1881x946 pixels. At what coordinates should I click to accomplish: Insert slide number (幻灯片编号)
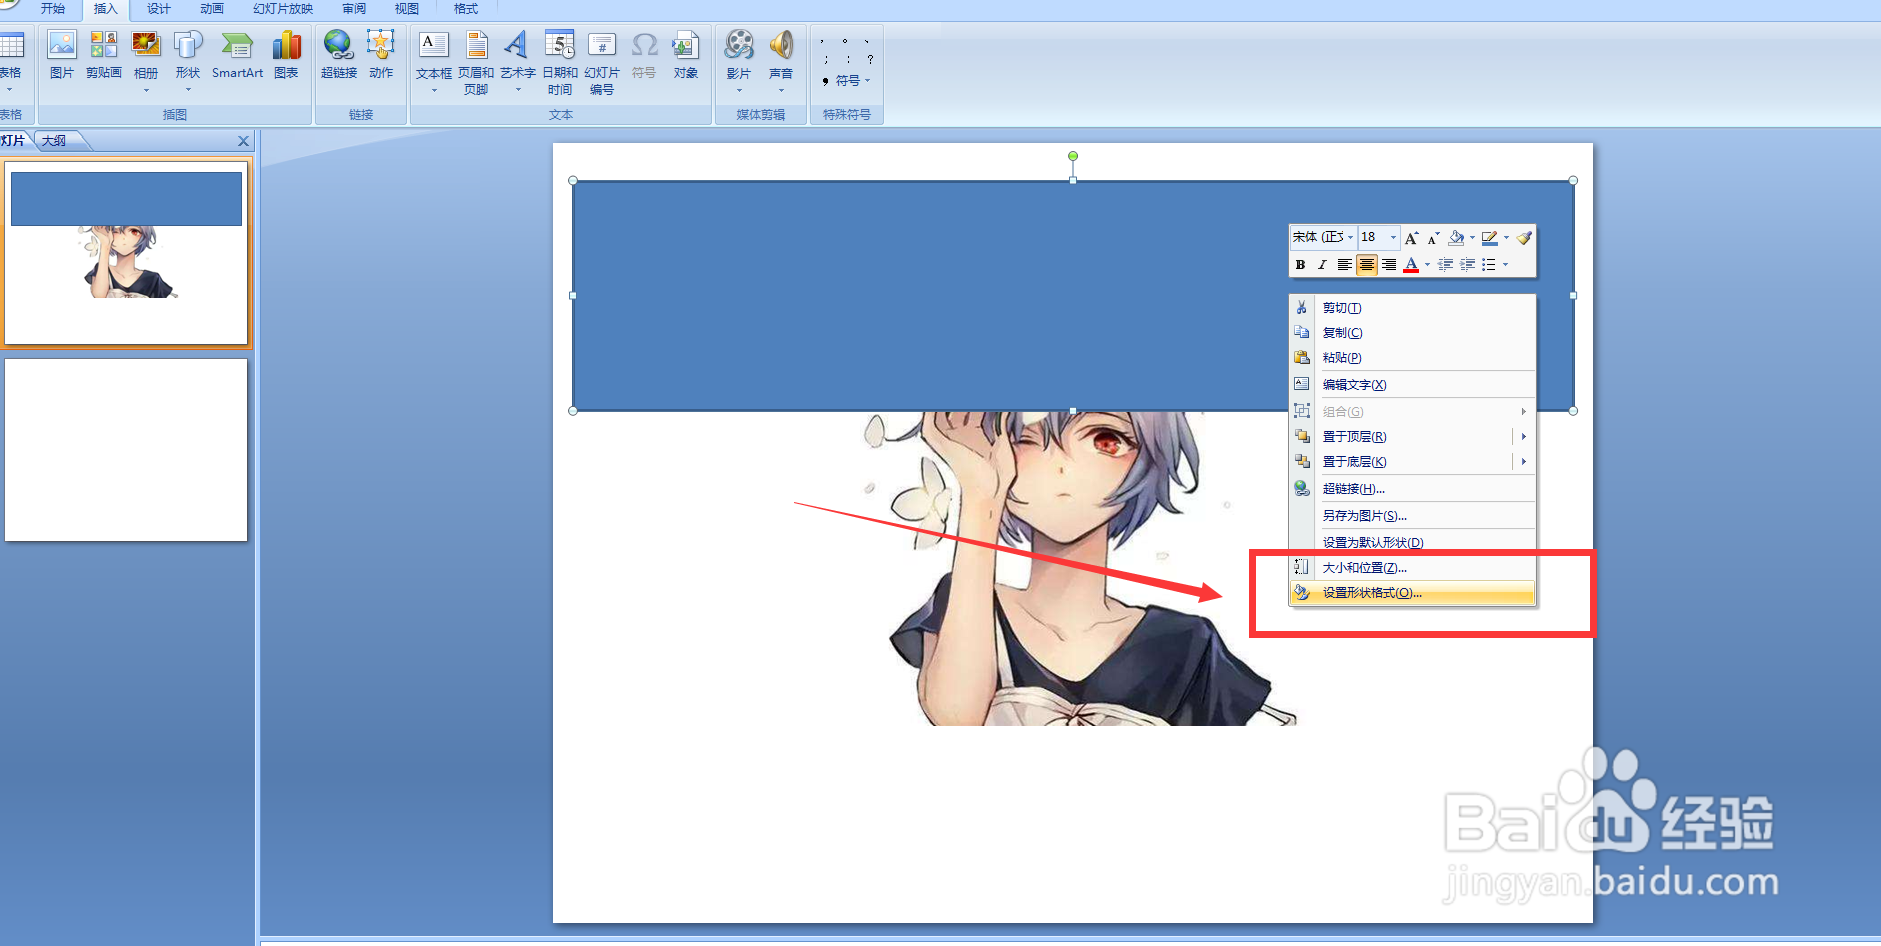point(602,62)
